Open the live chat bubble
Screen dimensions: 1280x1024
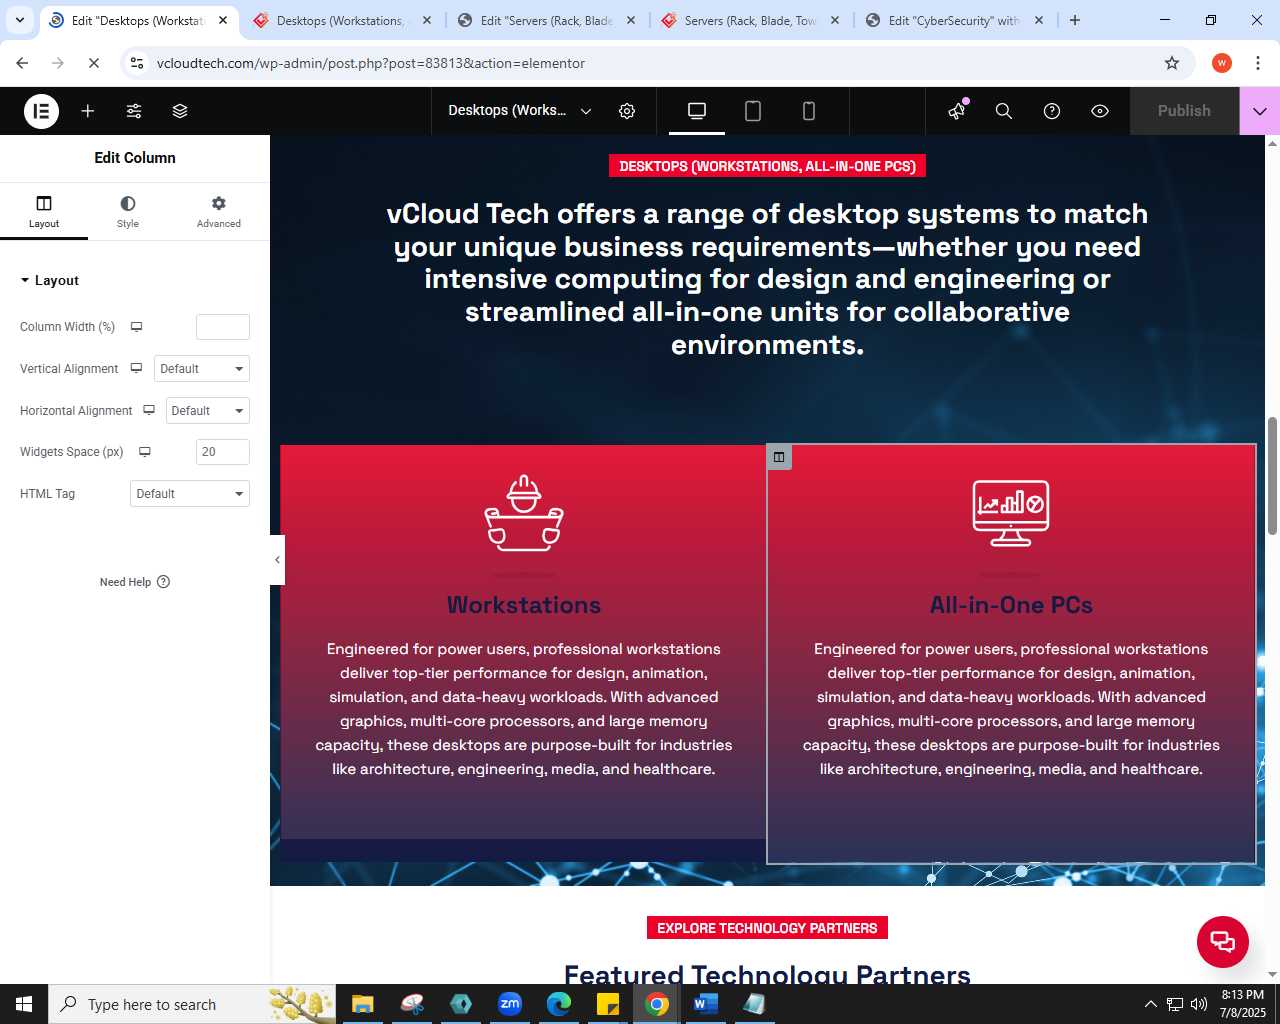(x=1223, y=942)
